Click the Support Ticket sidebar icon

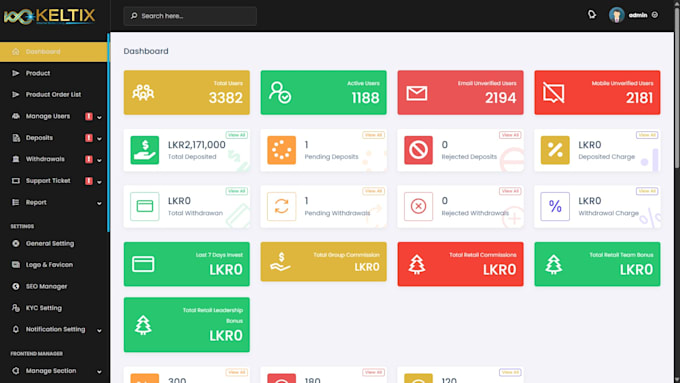16,181
